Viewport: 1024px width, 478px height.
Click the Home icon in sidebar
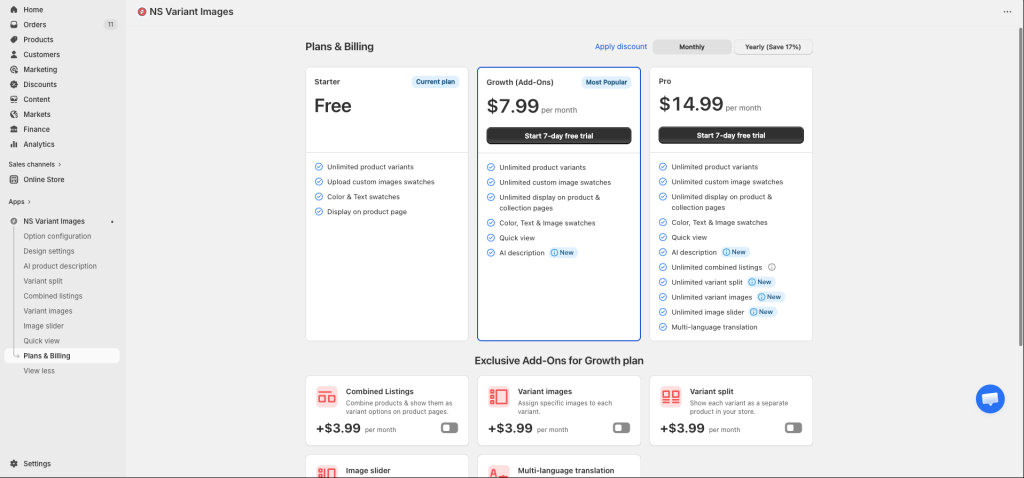[x=14, y=9]
